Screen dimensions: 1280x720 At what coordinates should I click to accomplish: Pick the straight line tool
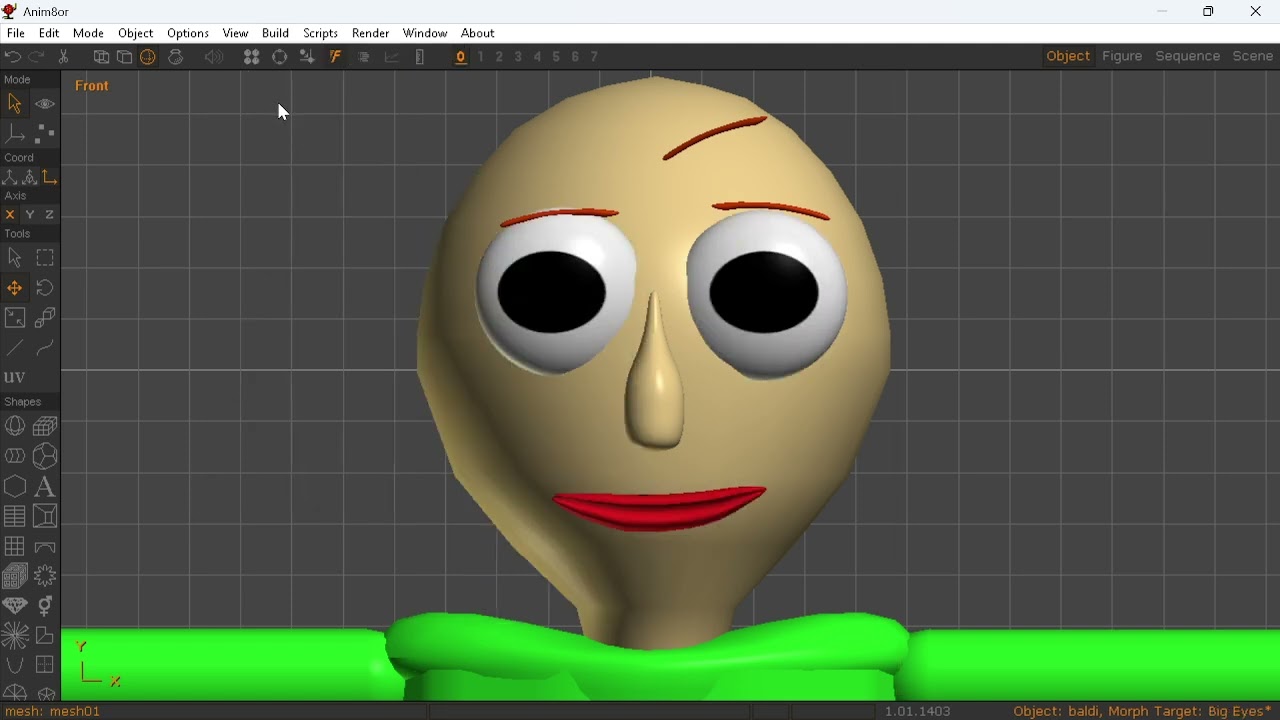pos(15,348)
